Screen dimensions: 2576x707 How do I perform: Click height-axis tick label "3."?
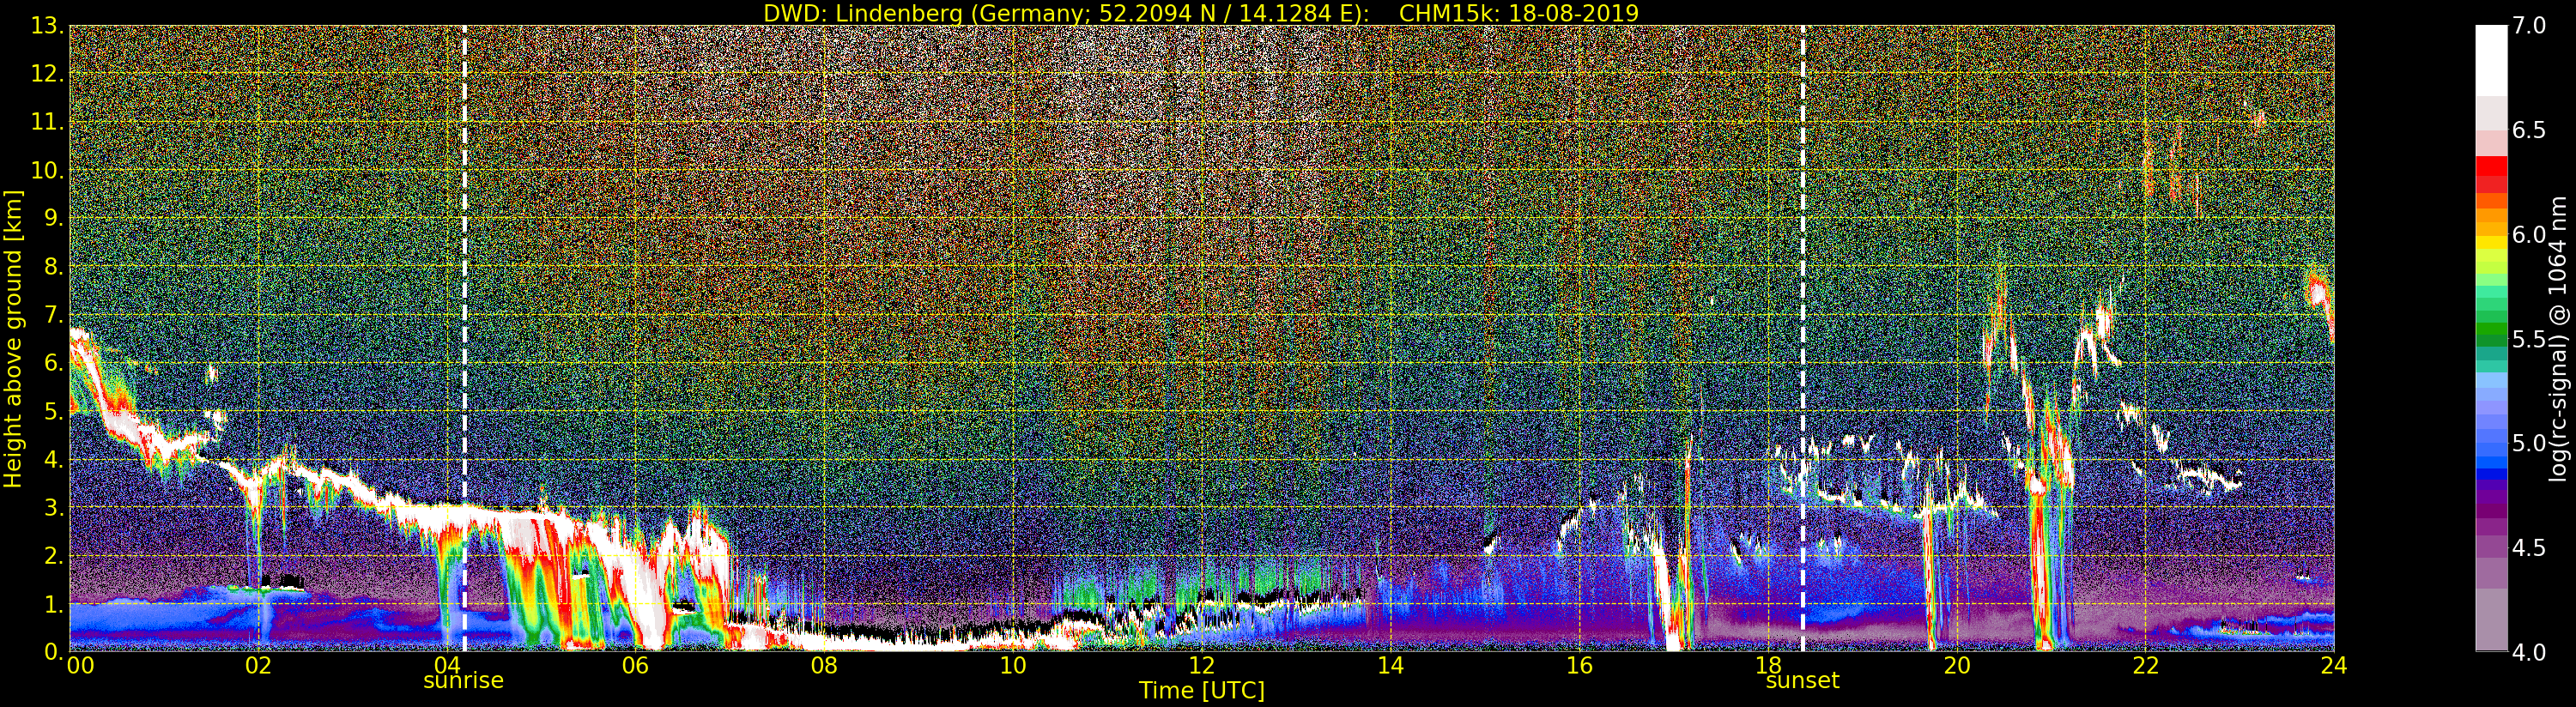[x=53, y=508]
